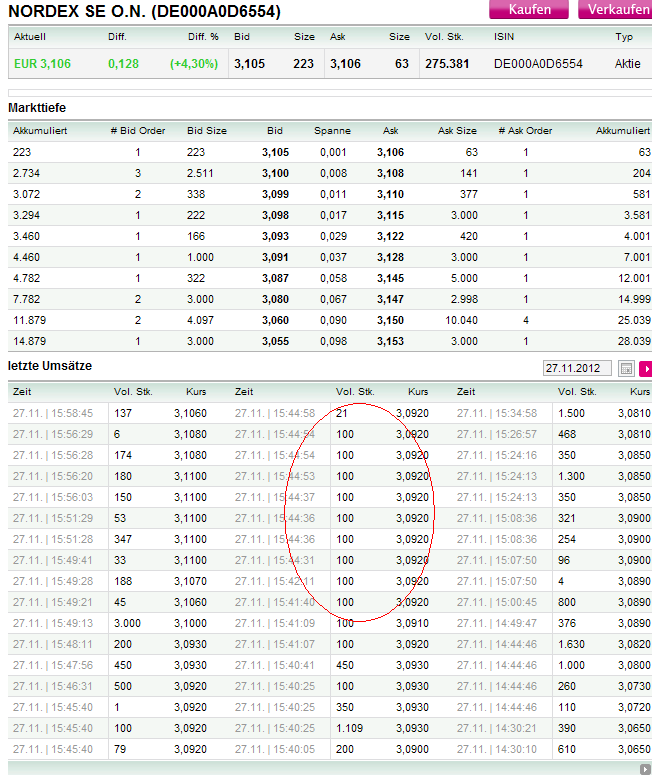Screen dimensions: 652x775
Task: Click trade time 14:30:10
Action: click(497, 749)
